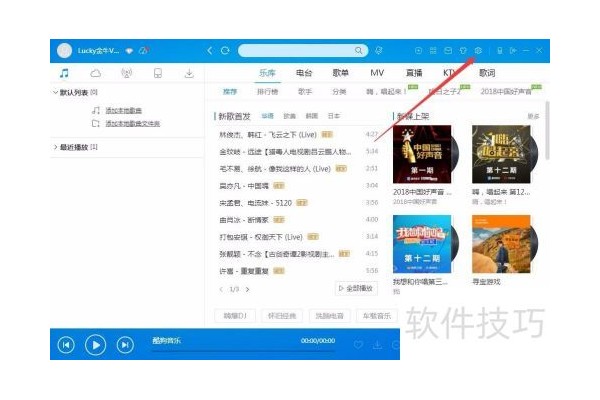Screen dimensions: 600x400
Task: Like the current song with heart icon
Action: click(x=358, y=345)
